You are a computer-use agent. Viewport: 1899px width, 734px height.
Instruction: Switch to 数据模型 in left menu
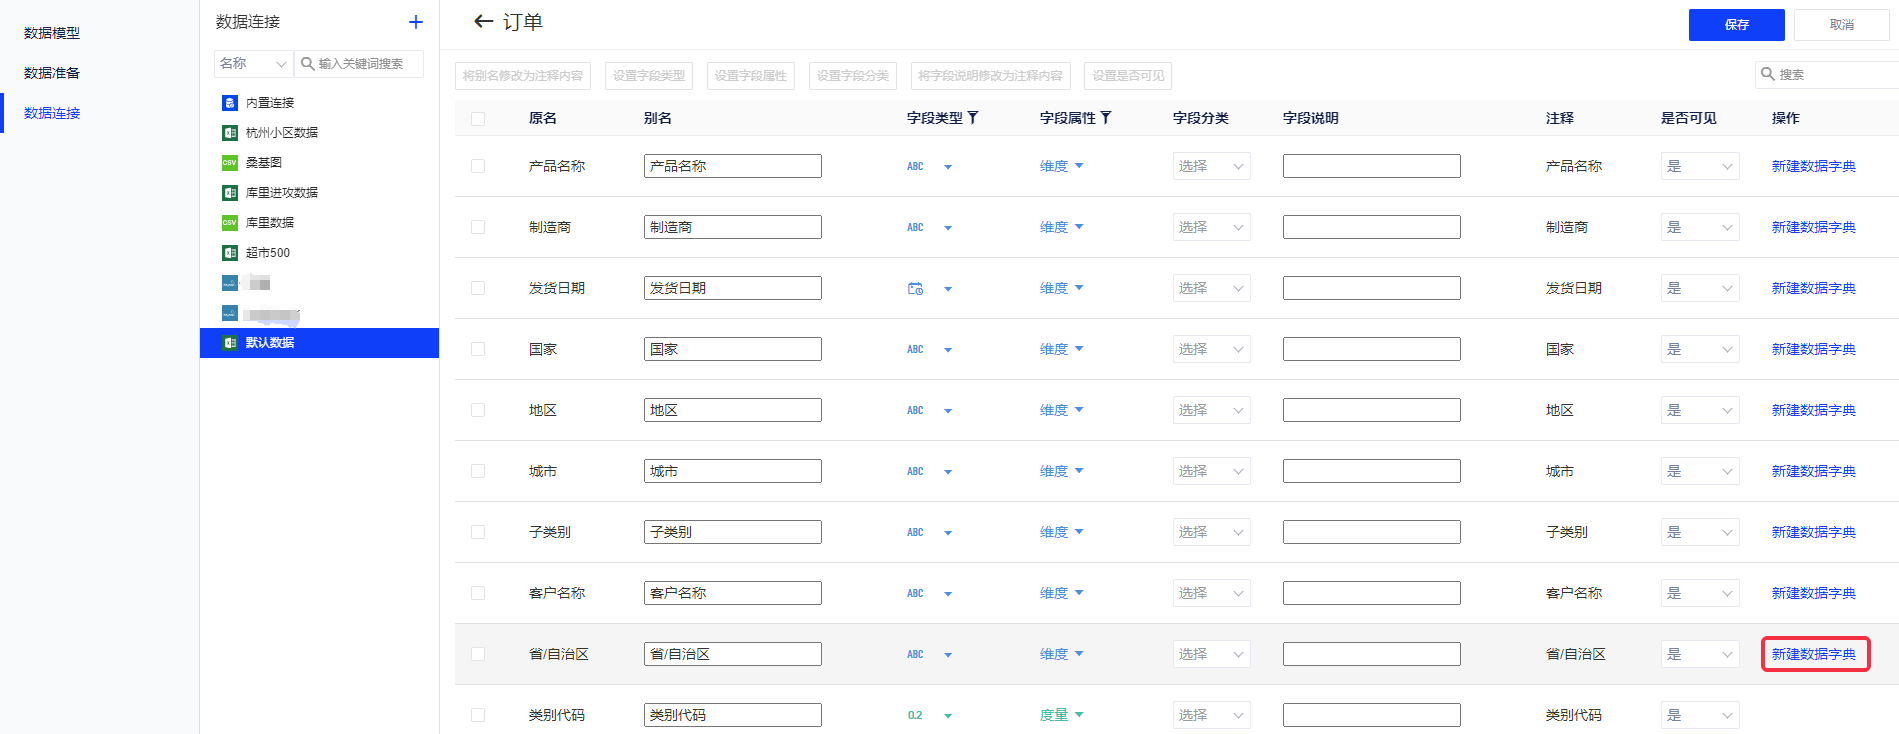pyautogui.click(x=52, y=33)
